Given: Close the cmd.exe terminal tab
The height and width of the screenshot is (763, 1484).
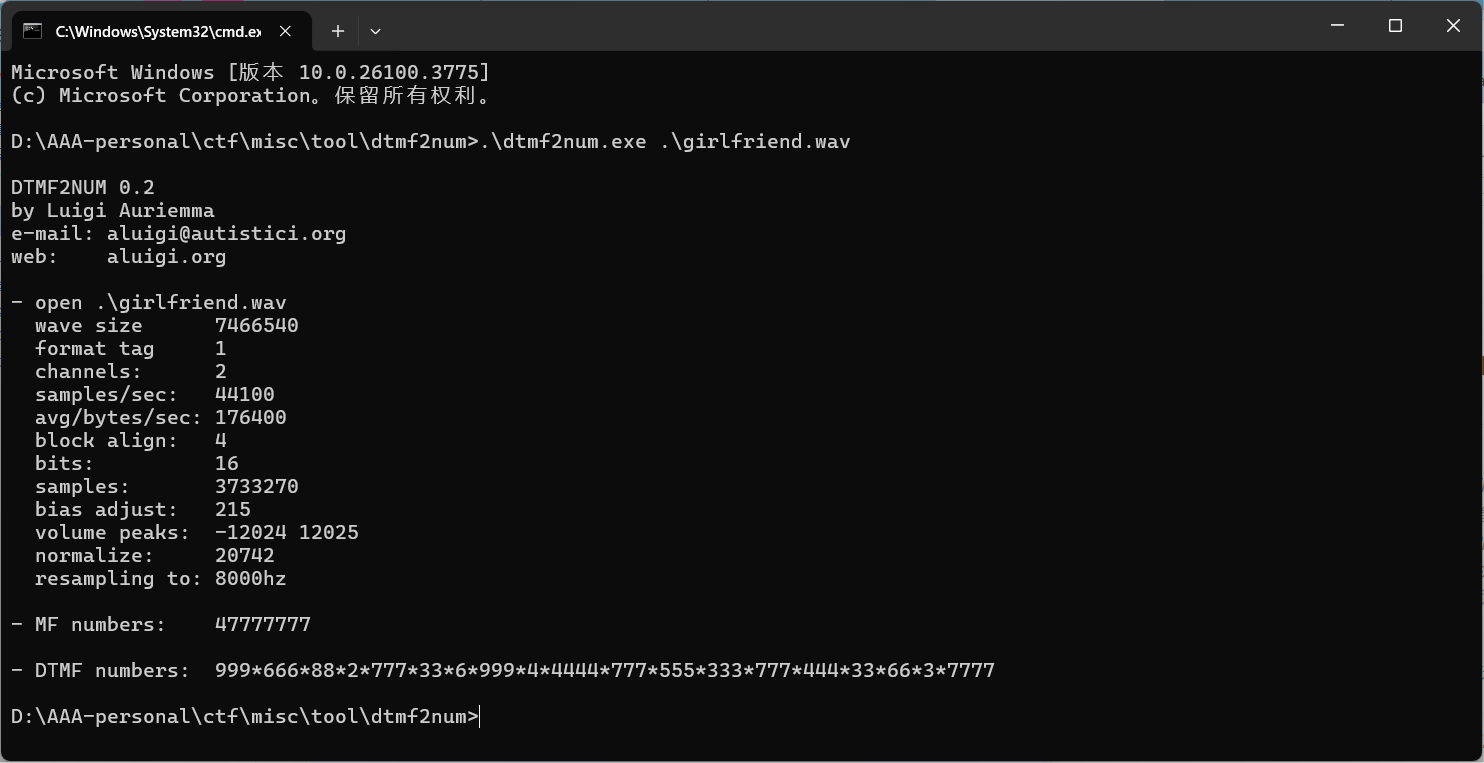Looking at the screenshot, I should tap(285, 31).
